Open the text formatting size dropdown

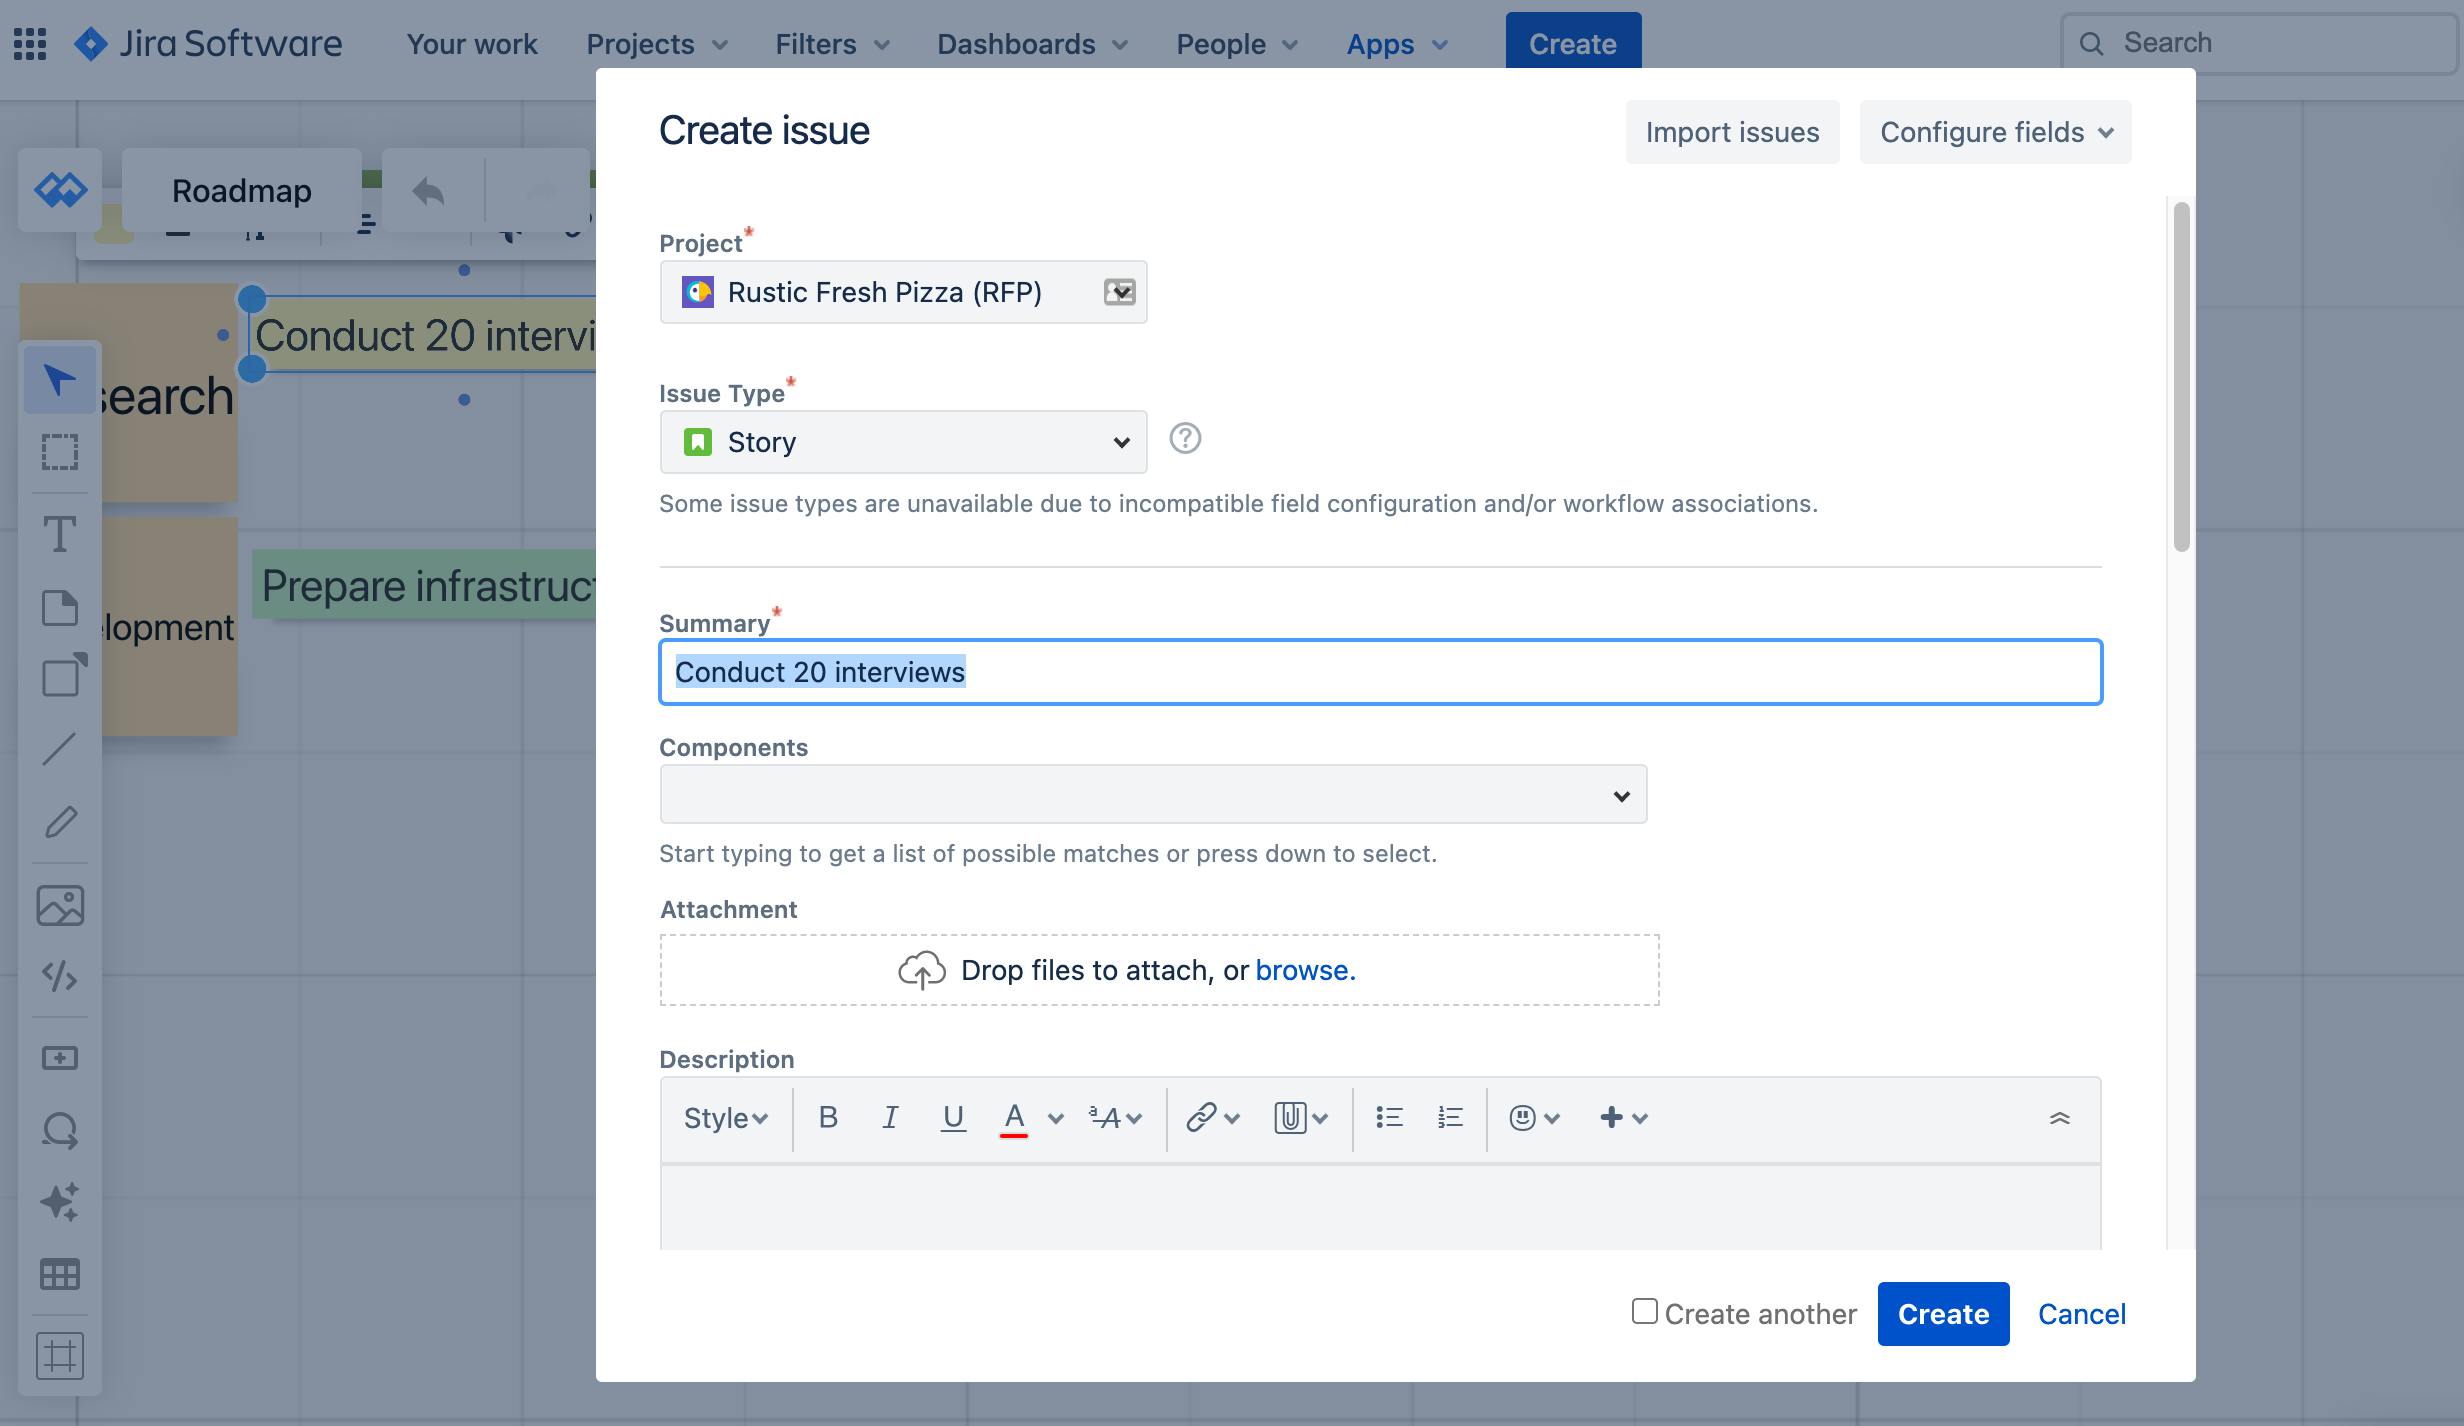pyautogui.click(x=1115, y=1117)
